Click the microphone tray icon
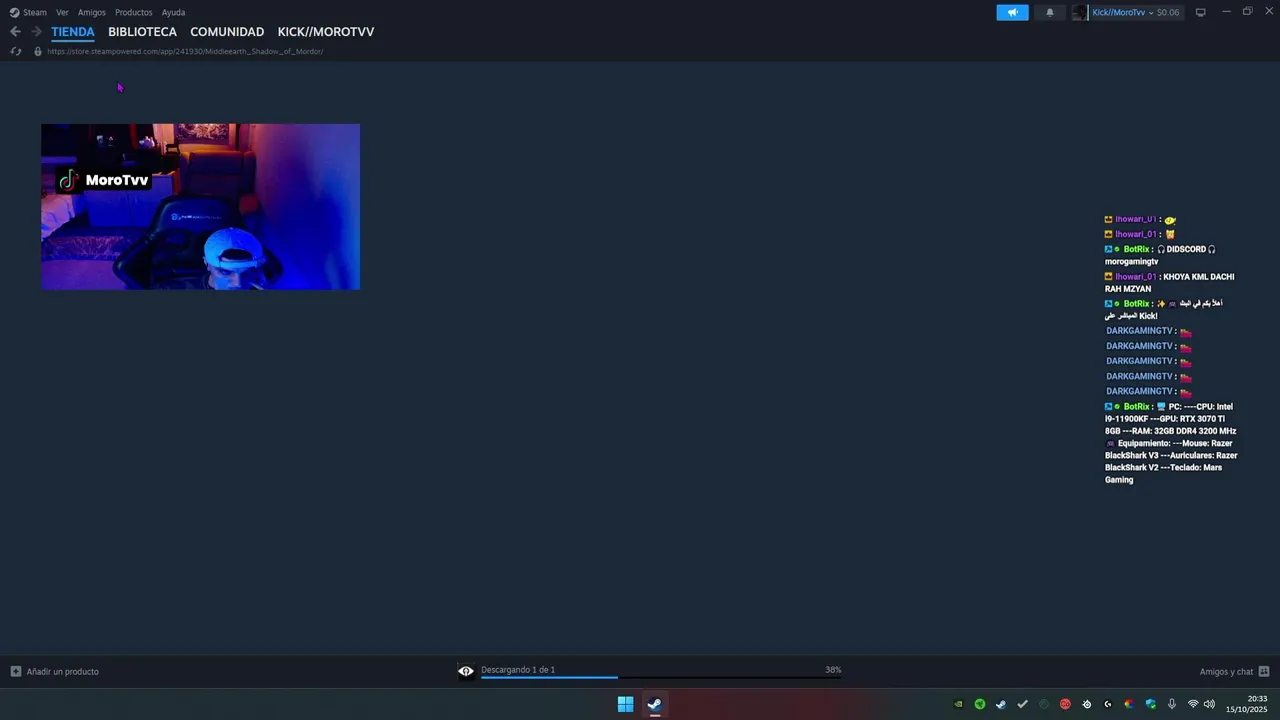 click(1172, 704)
